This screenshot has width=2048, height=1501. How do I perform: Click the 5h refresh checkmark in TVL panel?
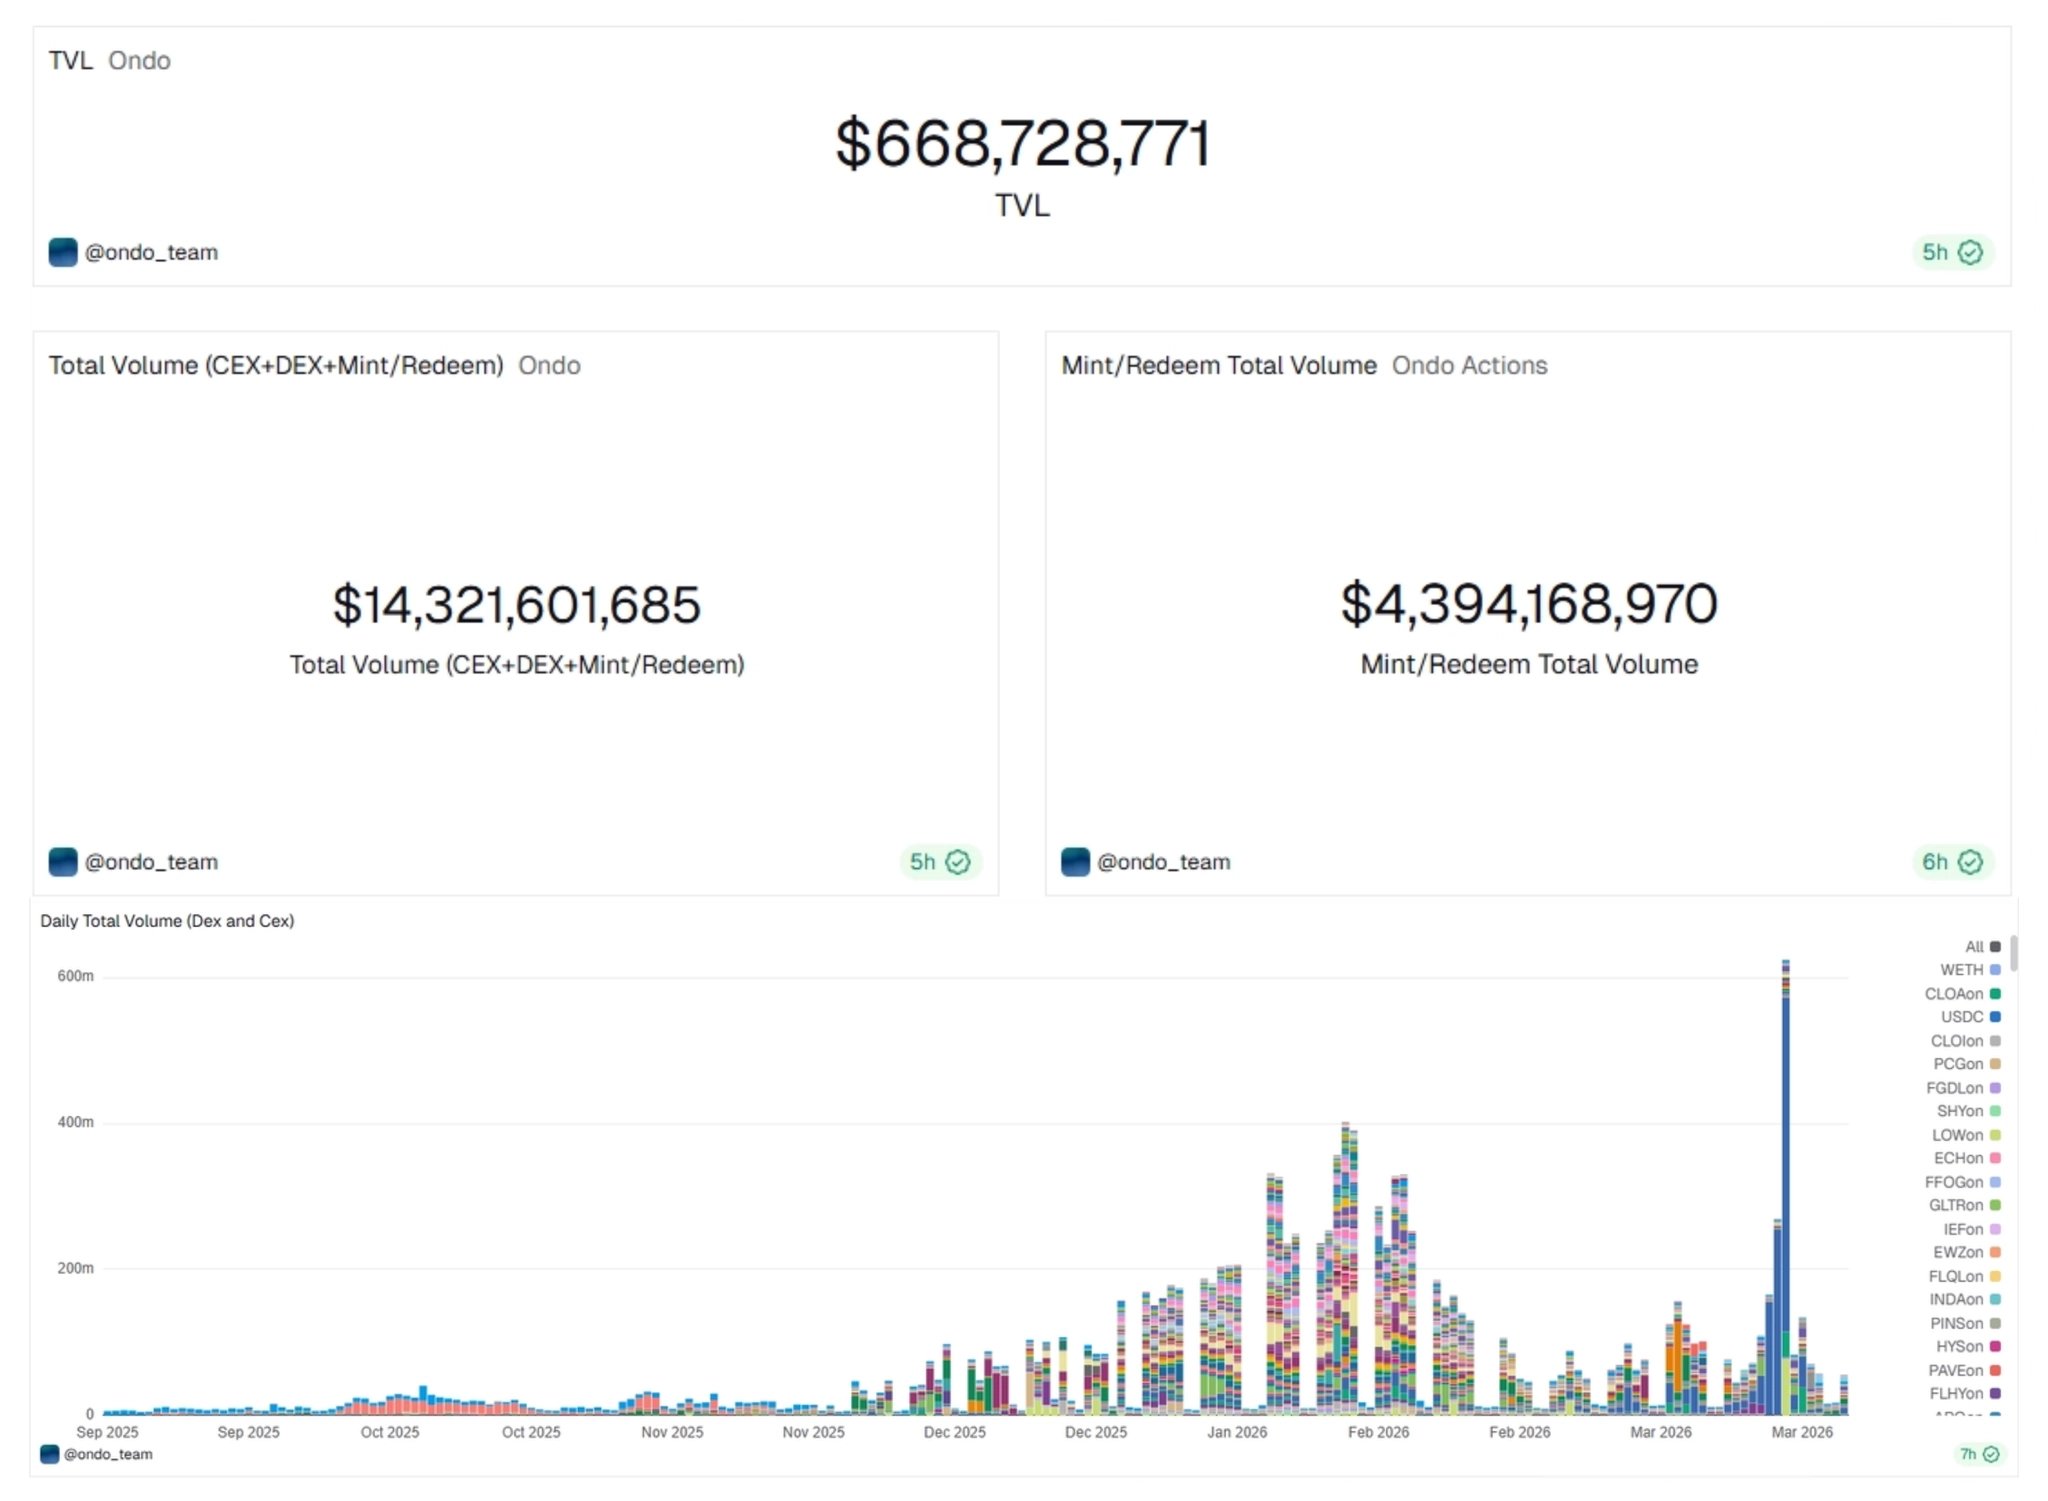coord(1969,252)
